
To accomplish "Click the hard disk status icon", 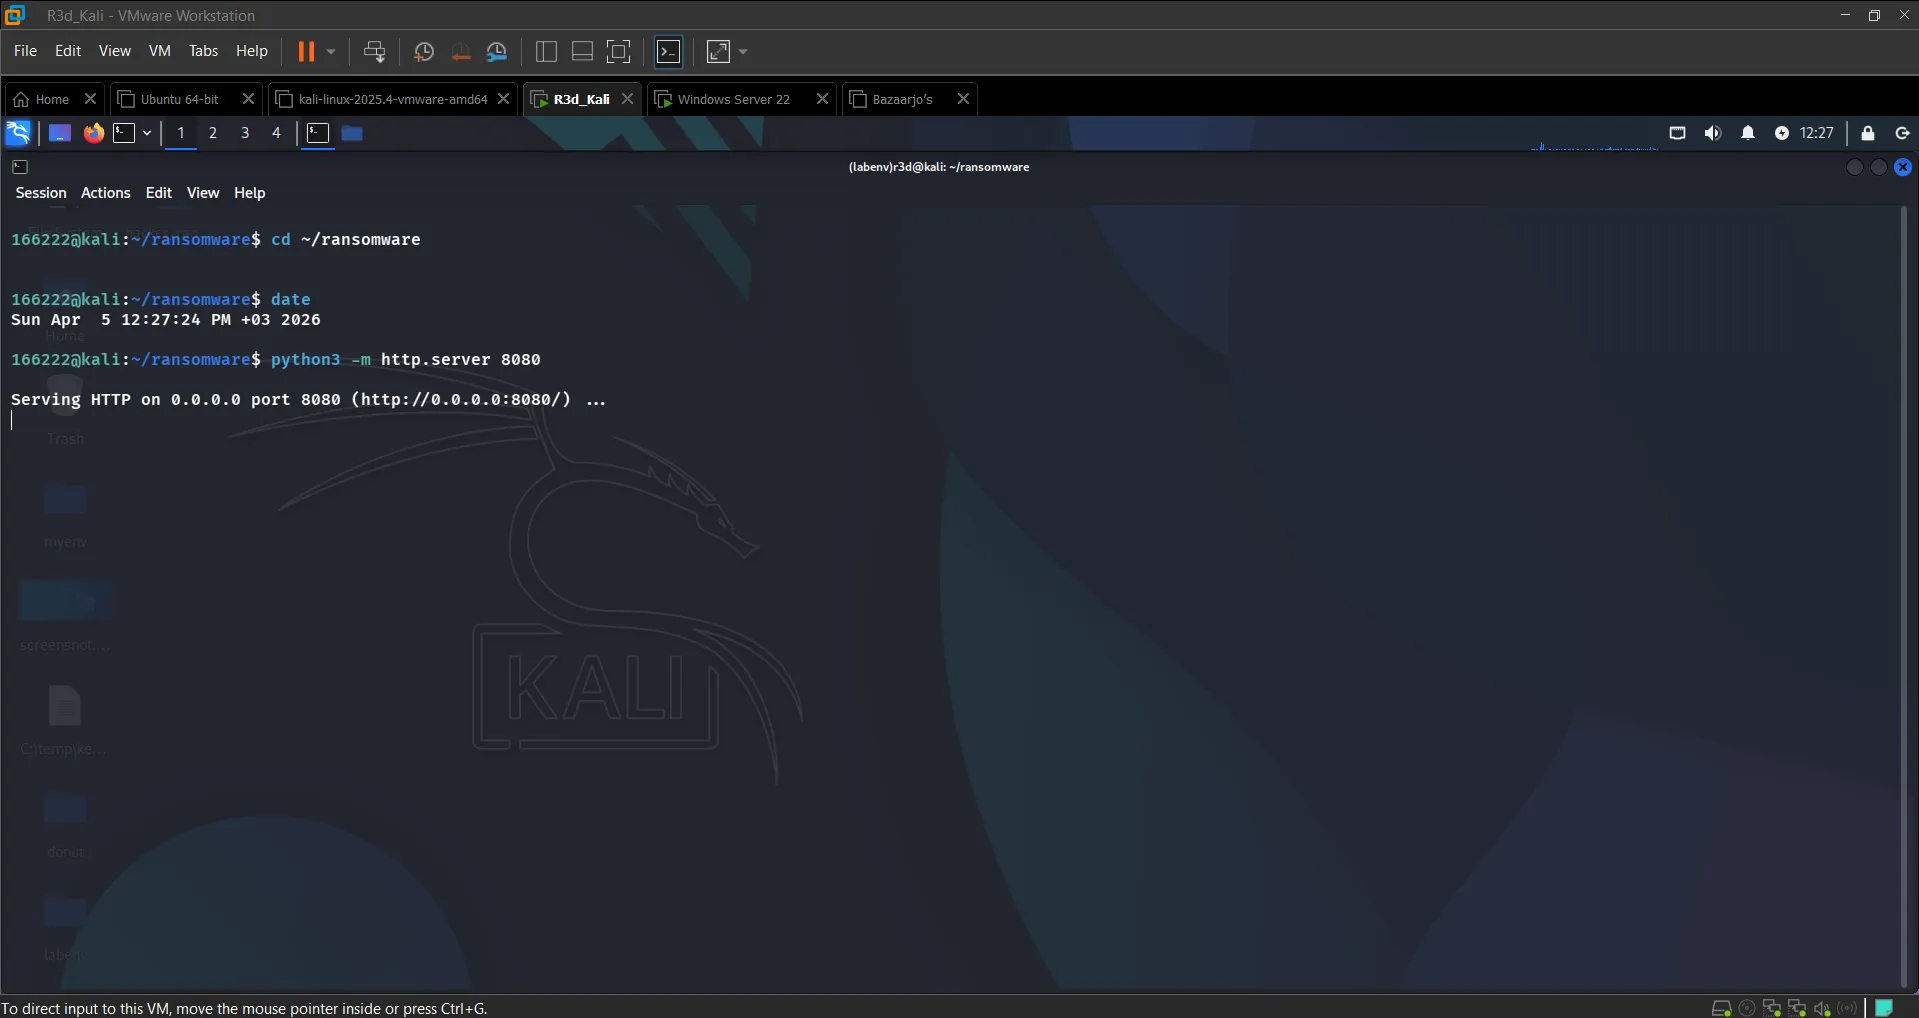I will (x=1722, y=1008).
